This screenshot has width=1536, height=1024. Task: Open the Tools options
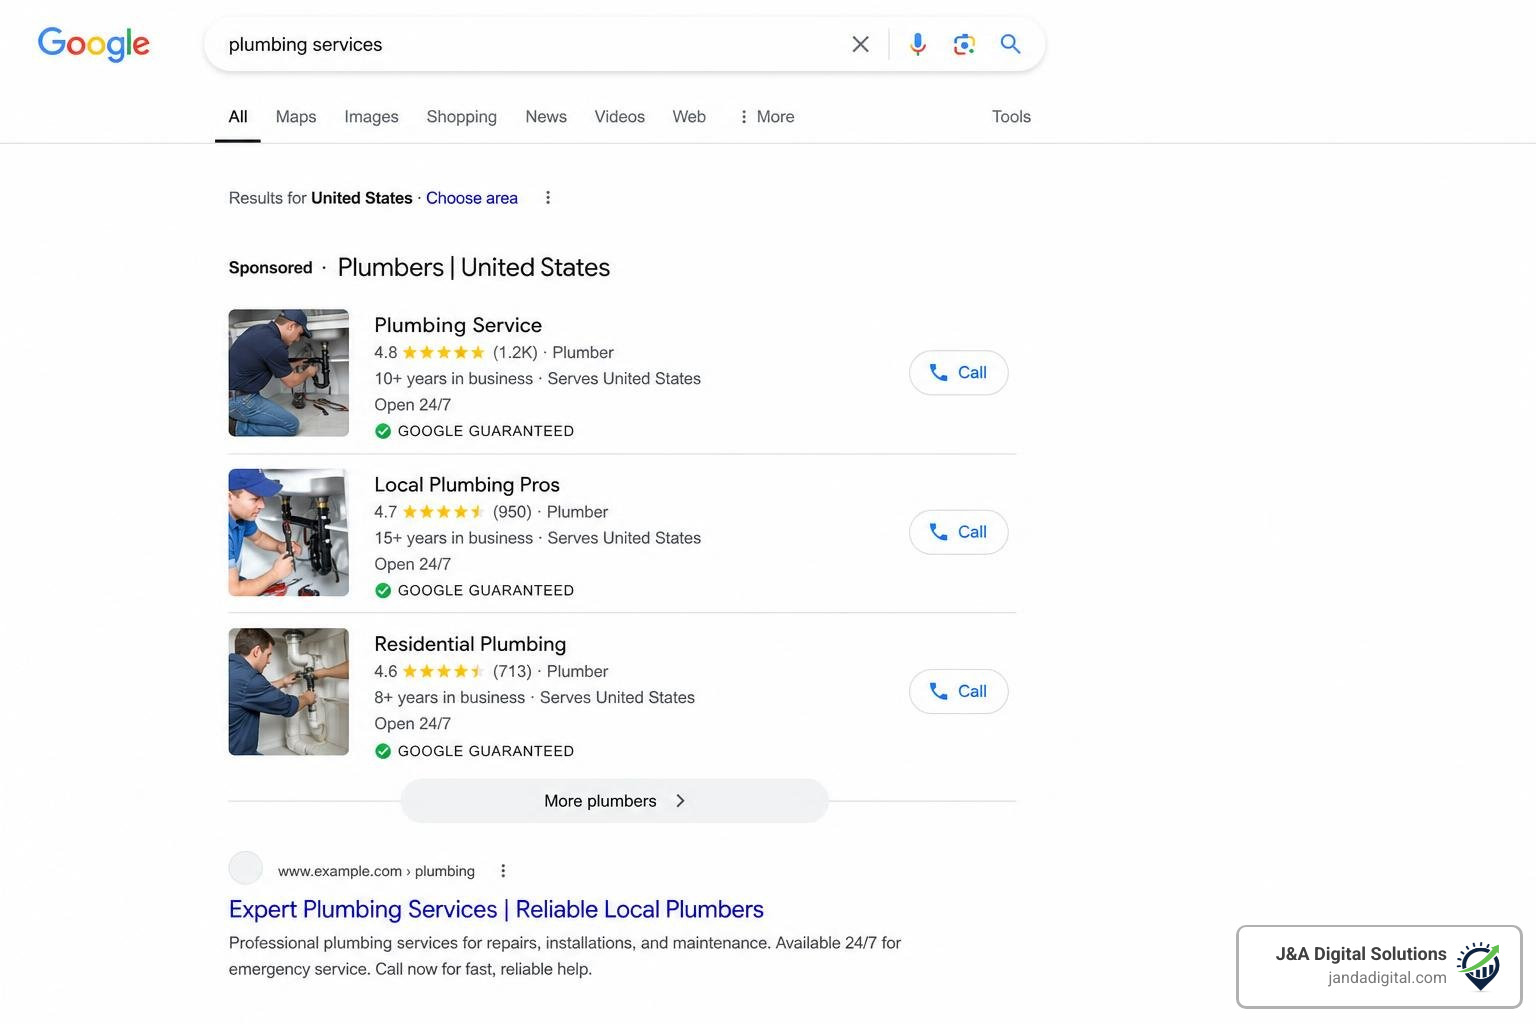[1011, 117]
